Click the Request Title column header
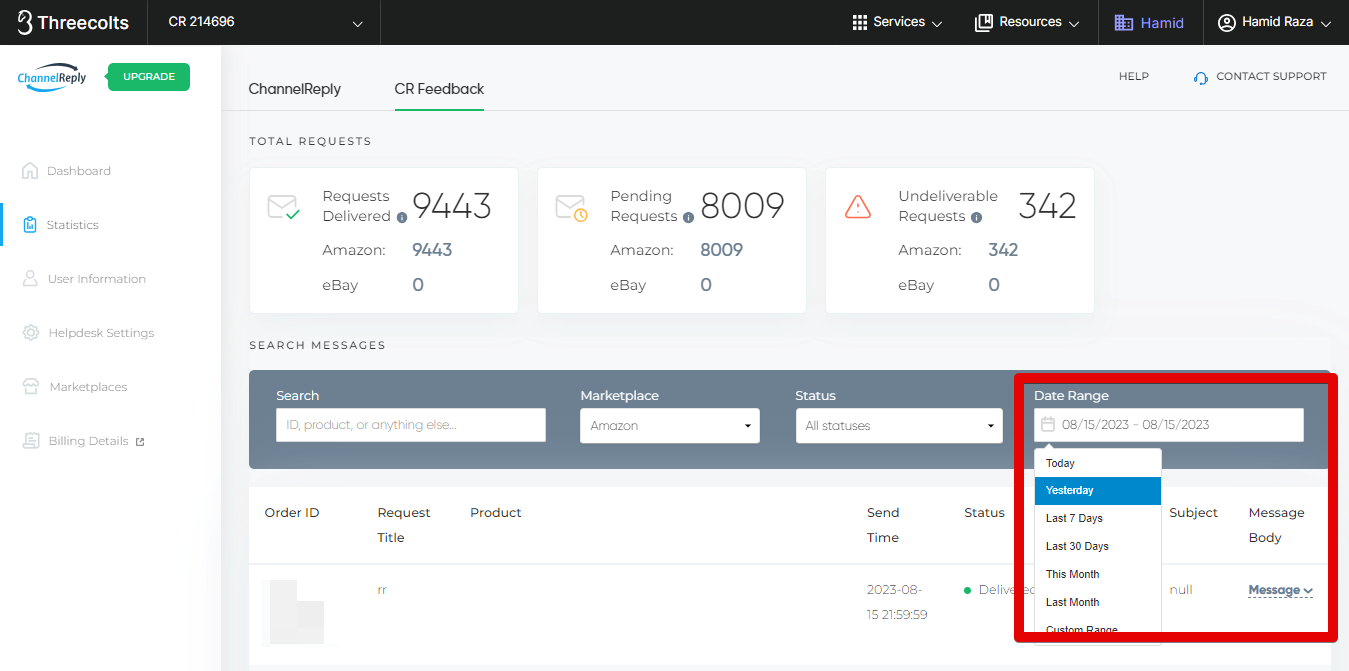Screen dimensions: 1349x671 pos(404,525)
